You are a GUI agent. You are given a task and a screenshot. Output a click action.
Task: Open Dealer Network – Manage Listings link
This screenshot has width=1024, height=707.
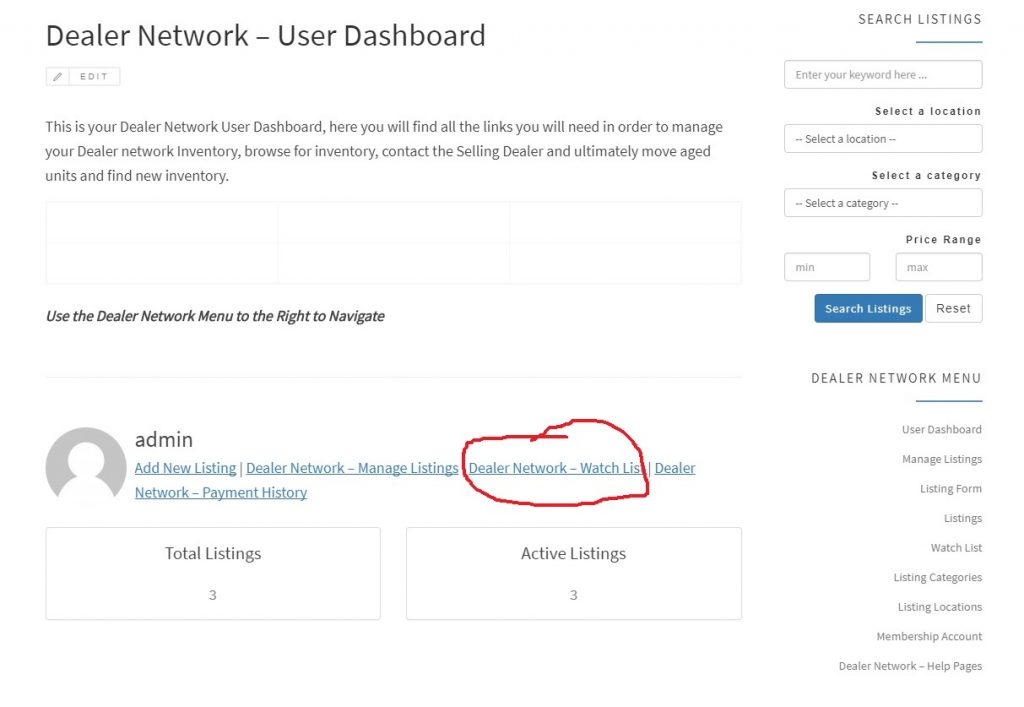tap(352, 468)
